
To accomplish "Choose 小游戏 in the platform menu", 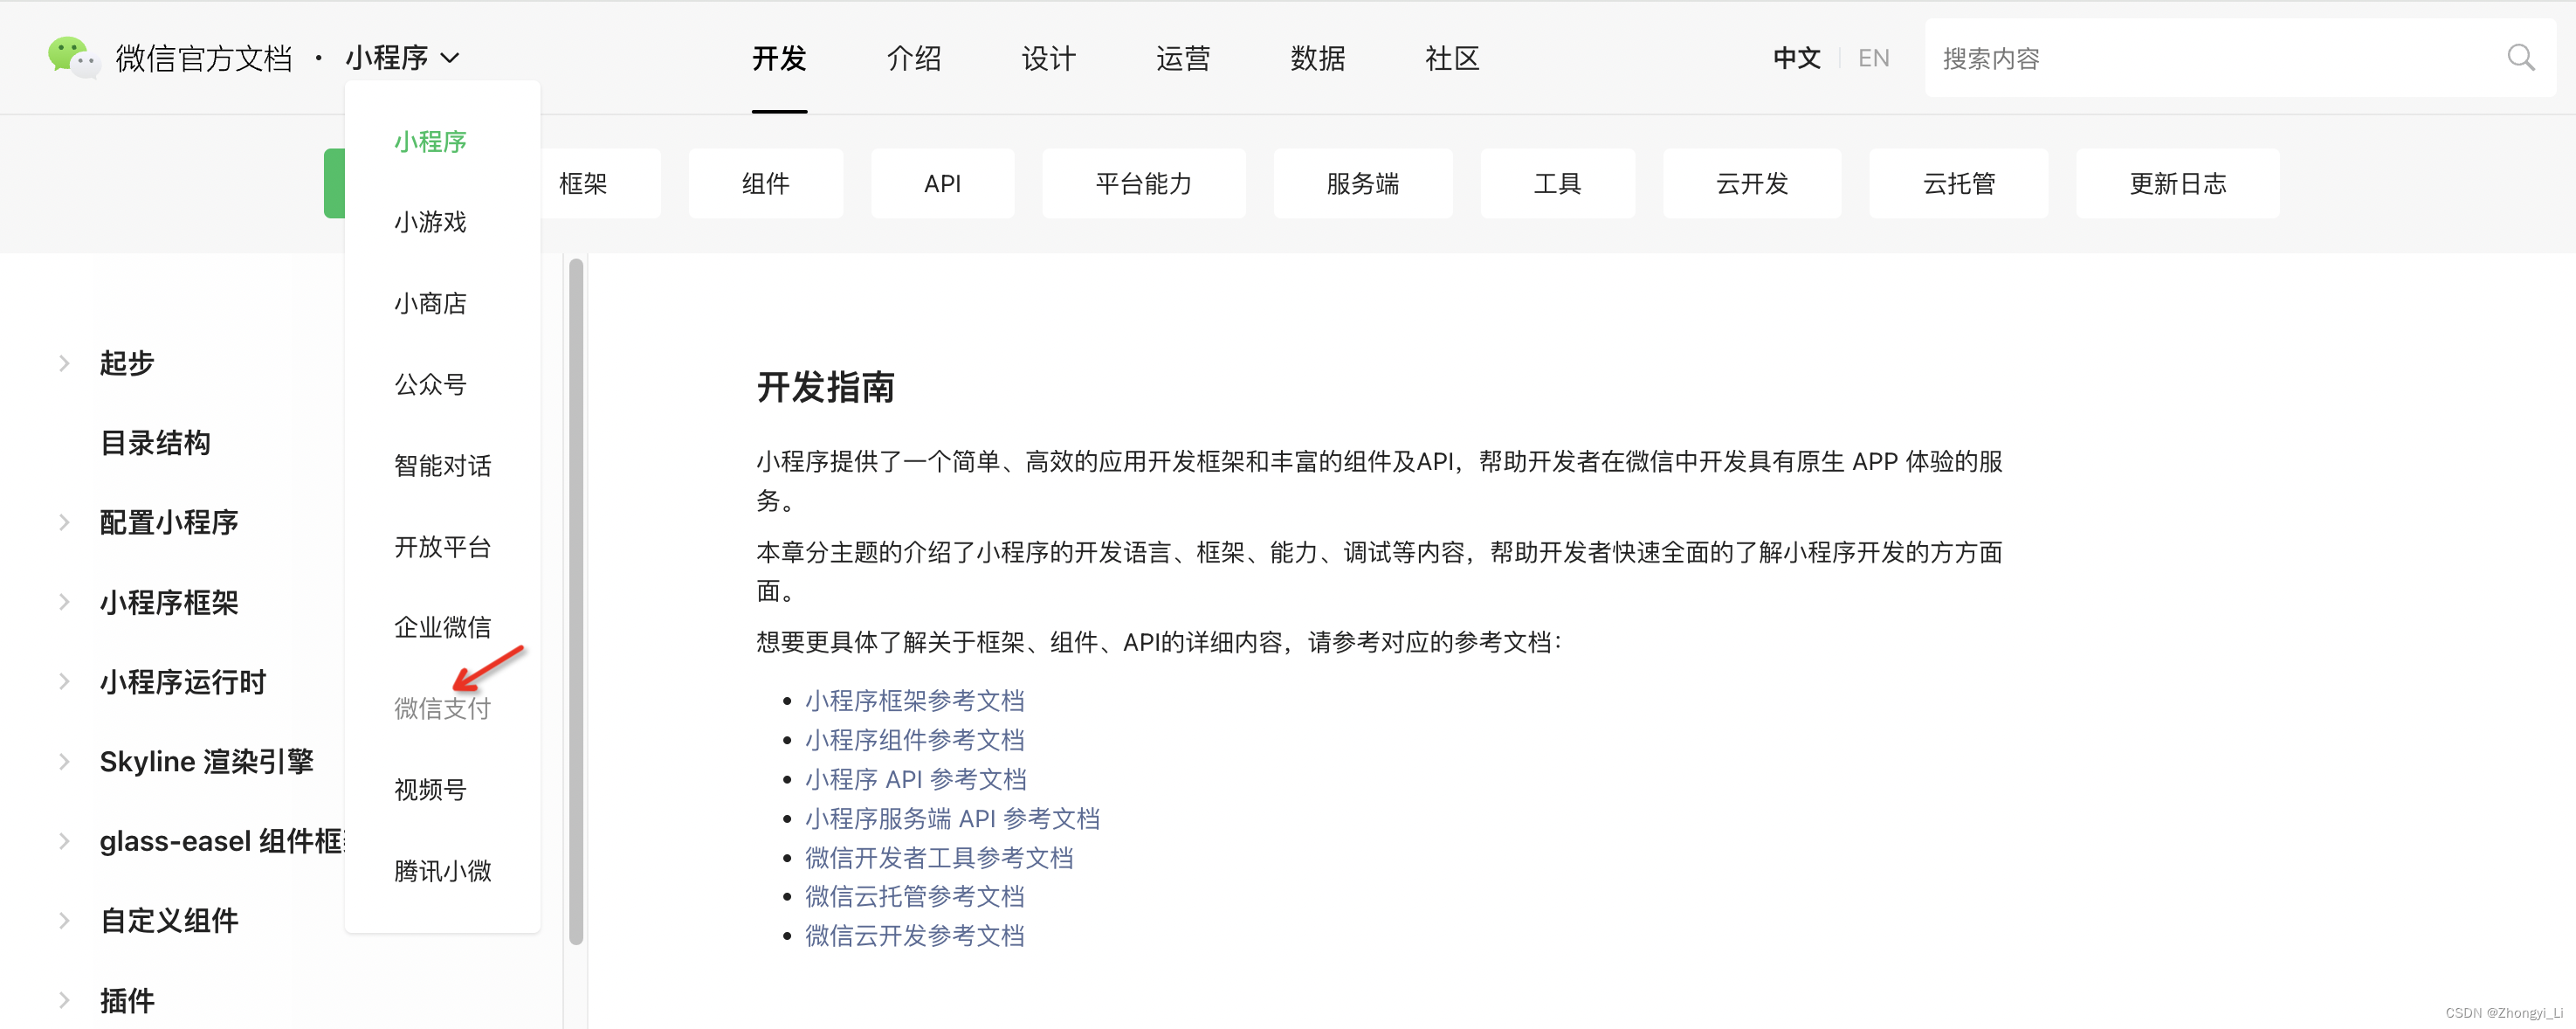I will (430, 222).
